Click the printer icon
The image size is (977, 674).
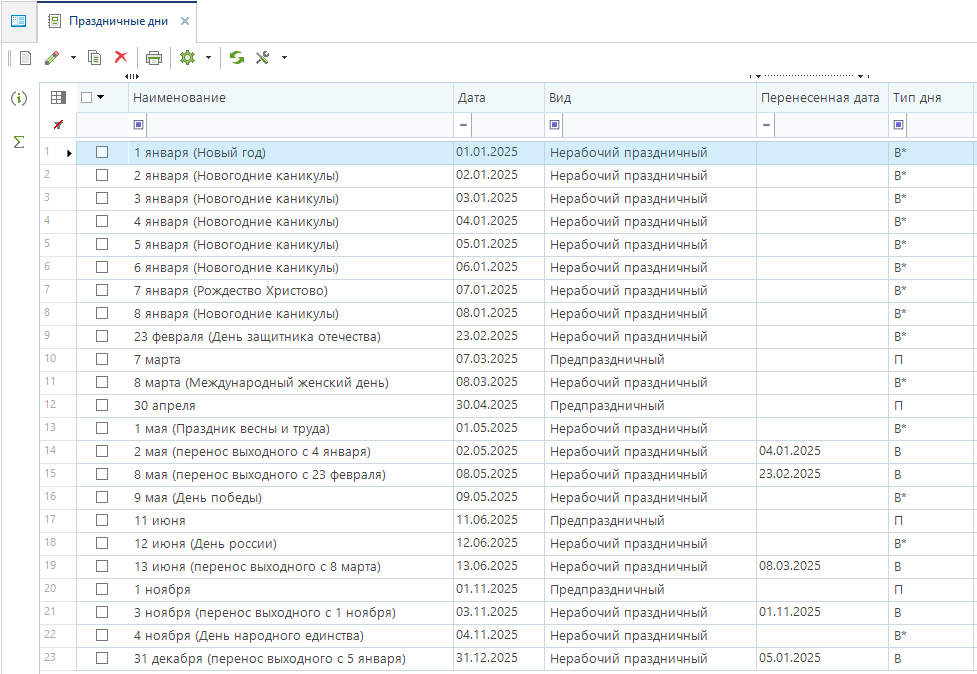[x=153, y=58]
